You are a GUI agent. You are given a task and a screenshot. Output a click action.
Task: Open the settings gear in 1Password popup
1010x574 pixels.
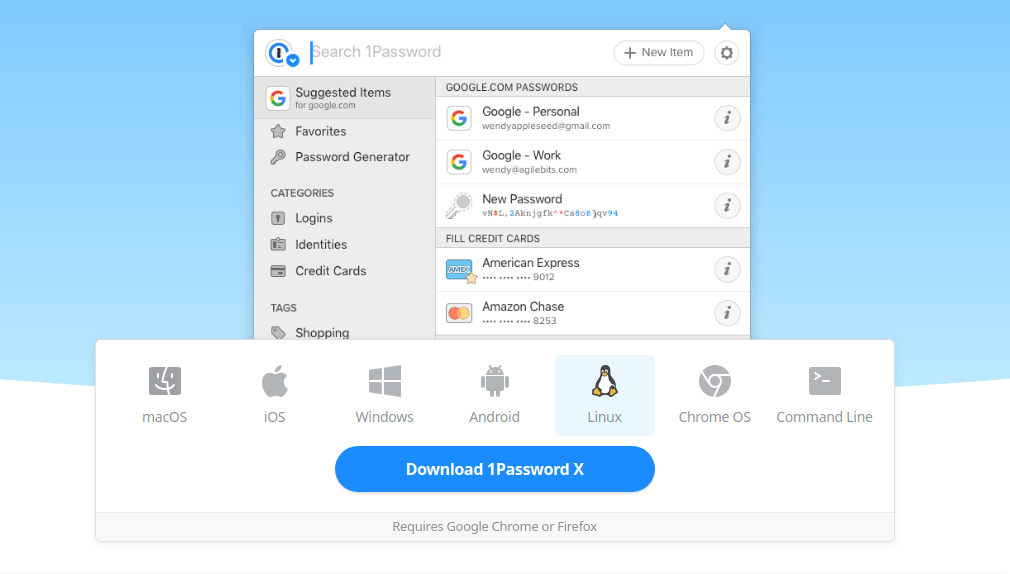(727, 53)
